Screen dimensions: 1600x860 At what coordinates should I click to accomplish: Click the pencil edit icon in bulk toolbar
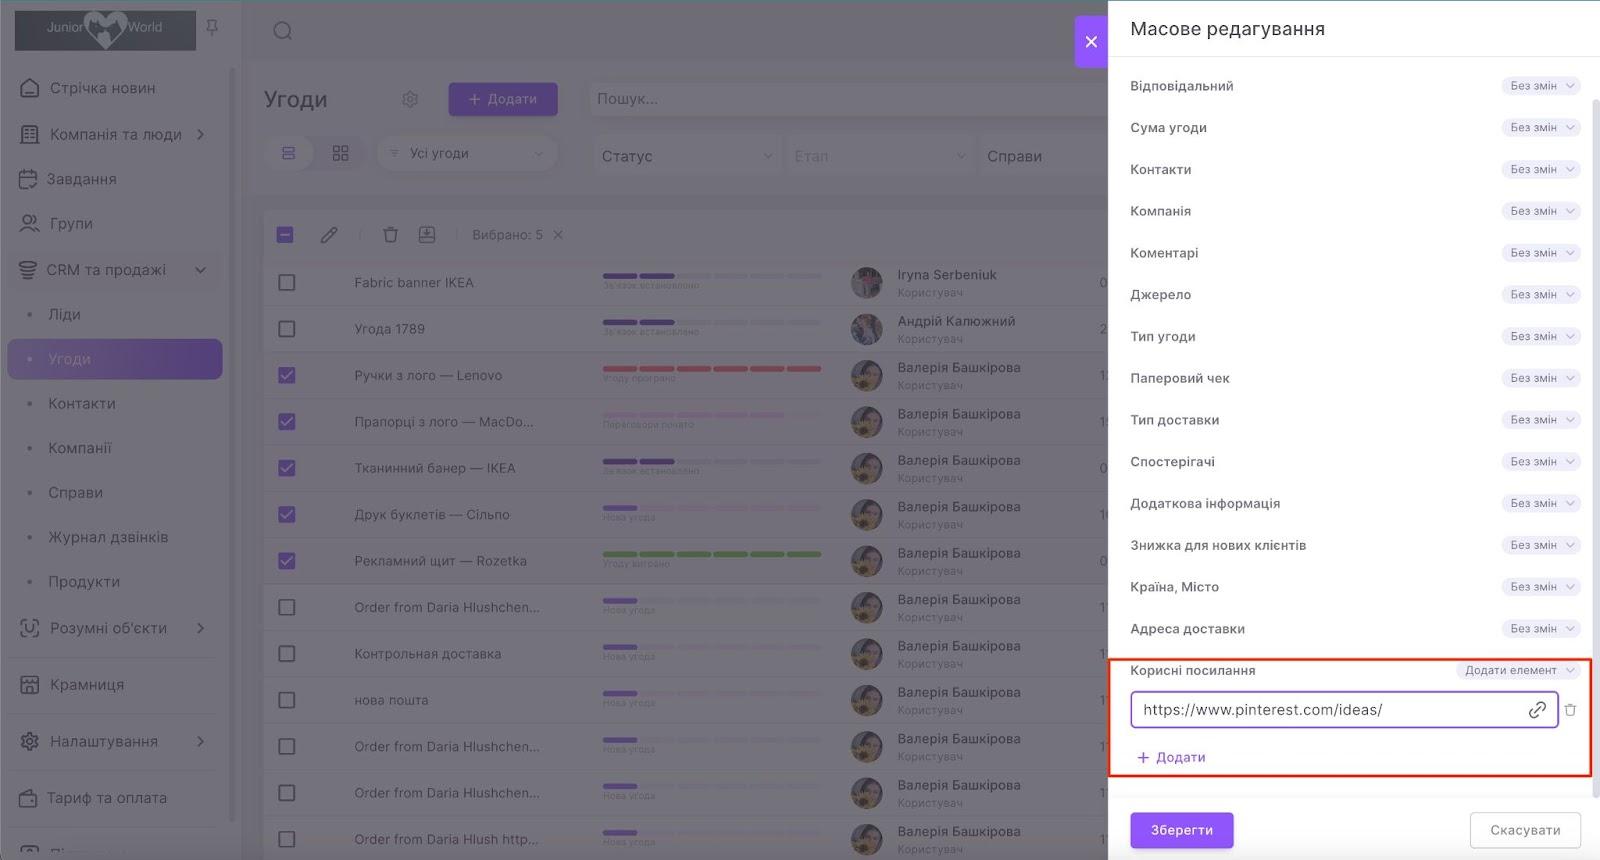point(329,235)
